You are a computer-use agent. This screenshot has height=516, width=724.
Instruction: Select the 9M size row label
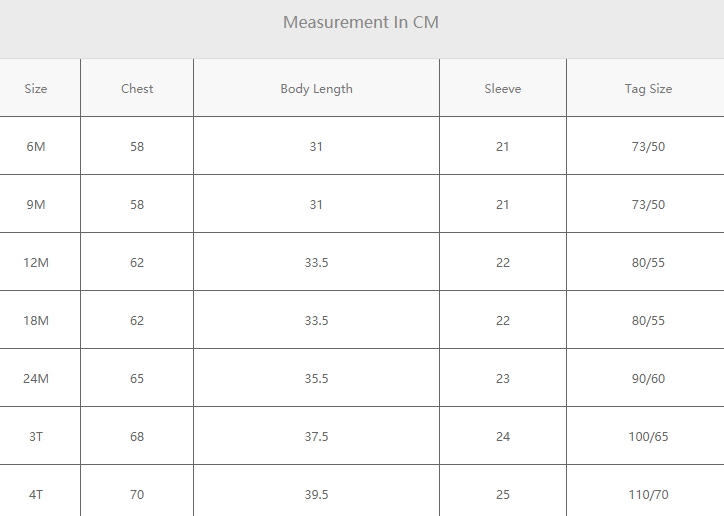[36, 204]
